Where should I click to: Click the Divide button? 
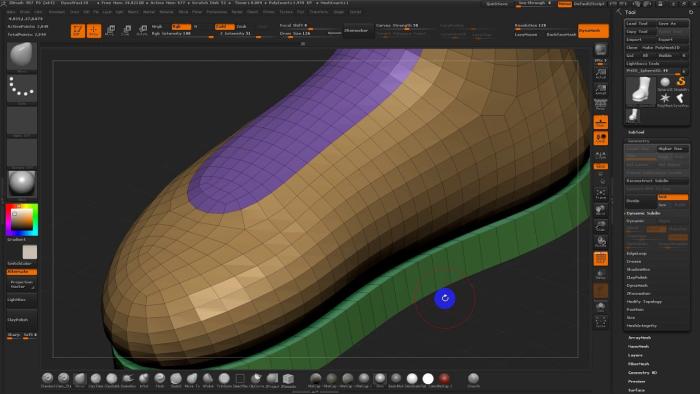[640, 201]
